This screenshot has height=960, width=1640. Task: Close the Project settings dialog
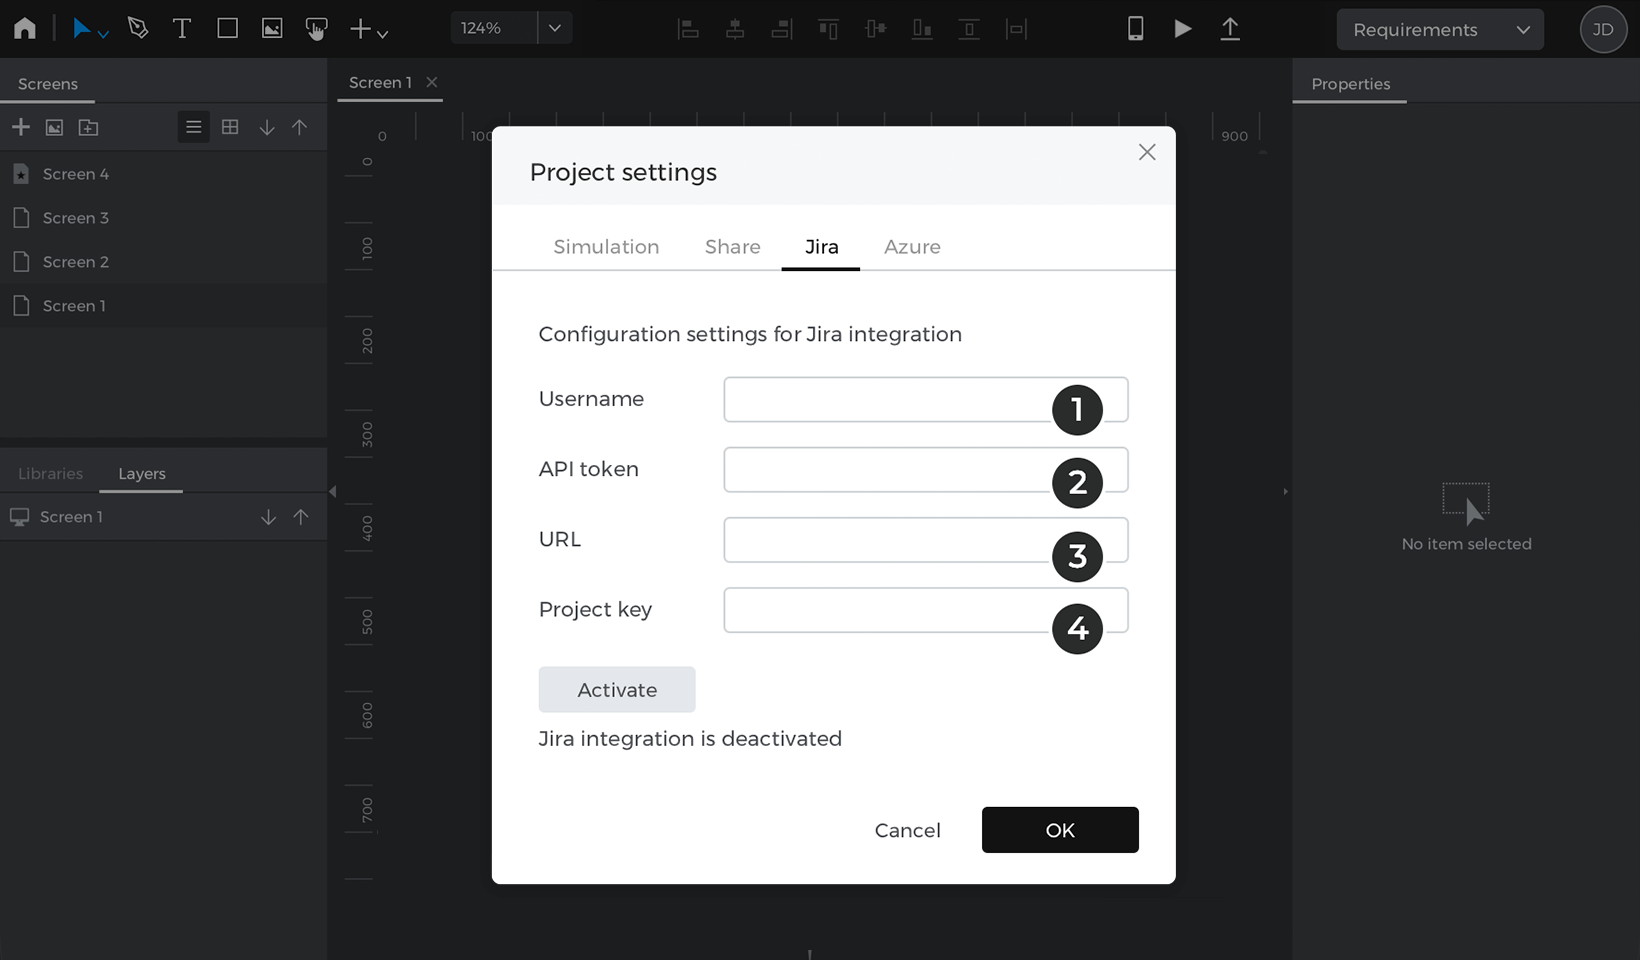(x=1147, y=152)
